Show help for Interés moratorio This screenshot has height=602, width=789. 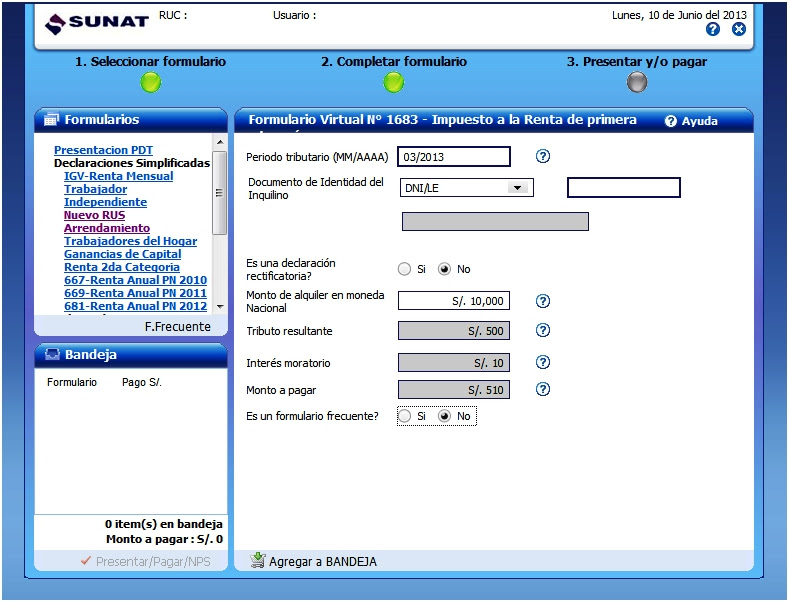(542, 362)
